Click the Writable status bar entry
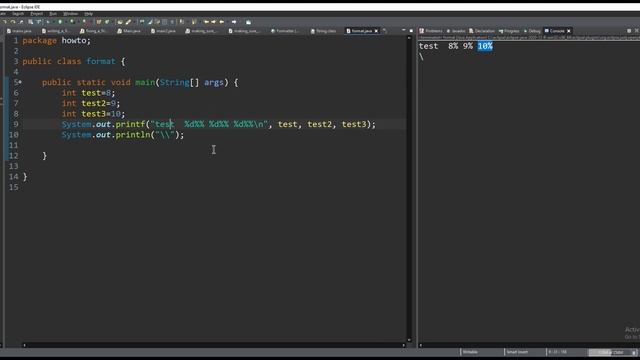The width and height of the screenshot is (640, 360). tap(470, 352)
